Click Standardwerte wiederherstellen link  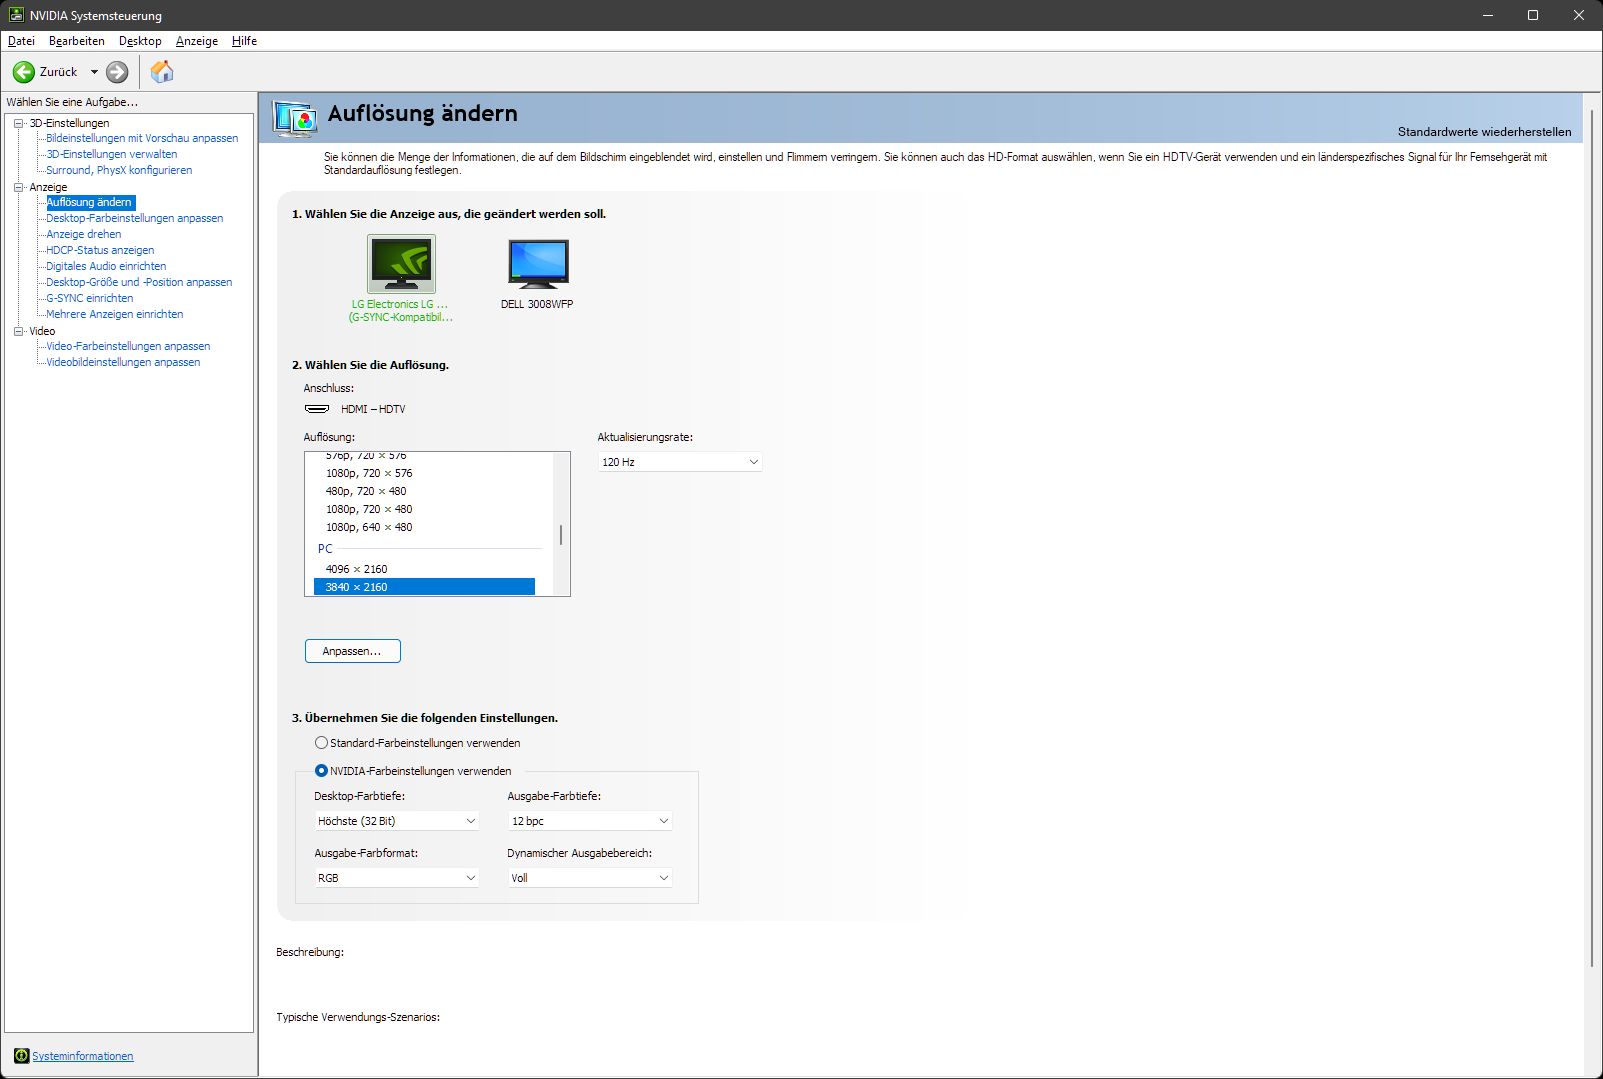pos(1484,132)
